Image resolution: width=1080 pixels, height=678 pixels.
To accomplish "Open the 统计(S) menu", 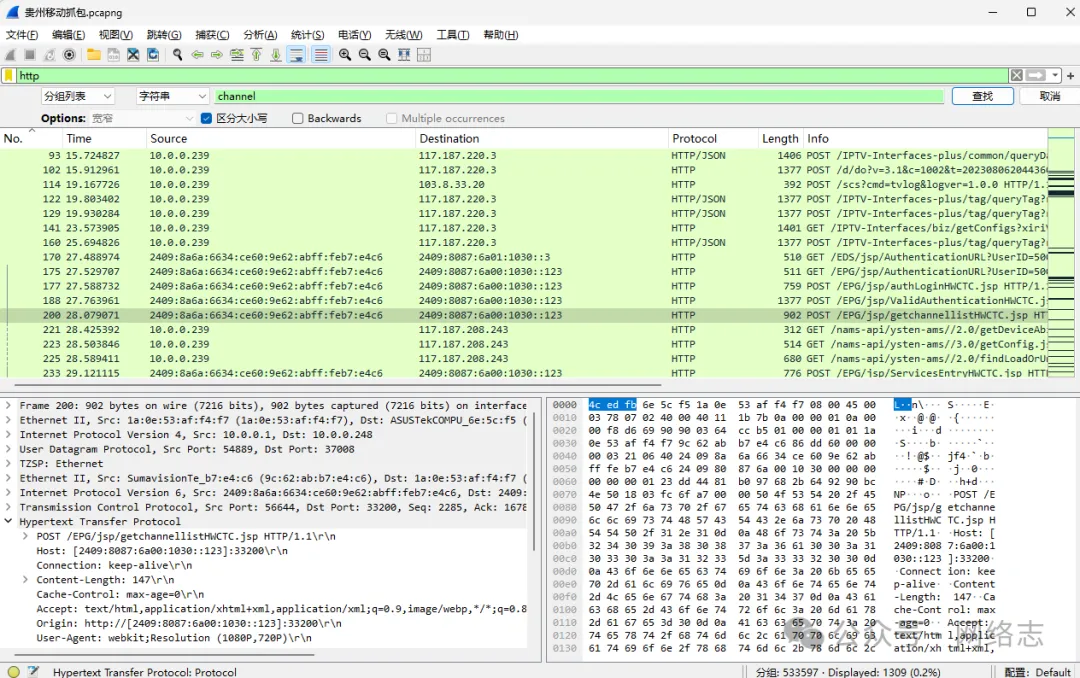I will click(x=307, y=35).
